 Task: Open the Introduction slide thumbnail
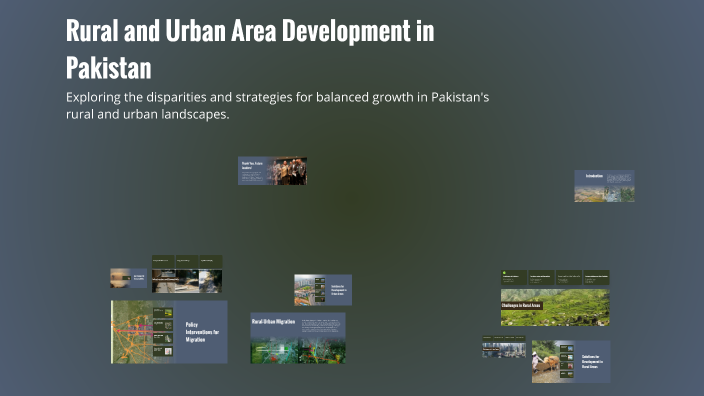pyautogui.click(x=604, y=186)
